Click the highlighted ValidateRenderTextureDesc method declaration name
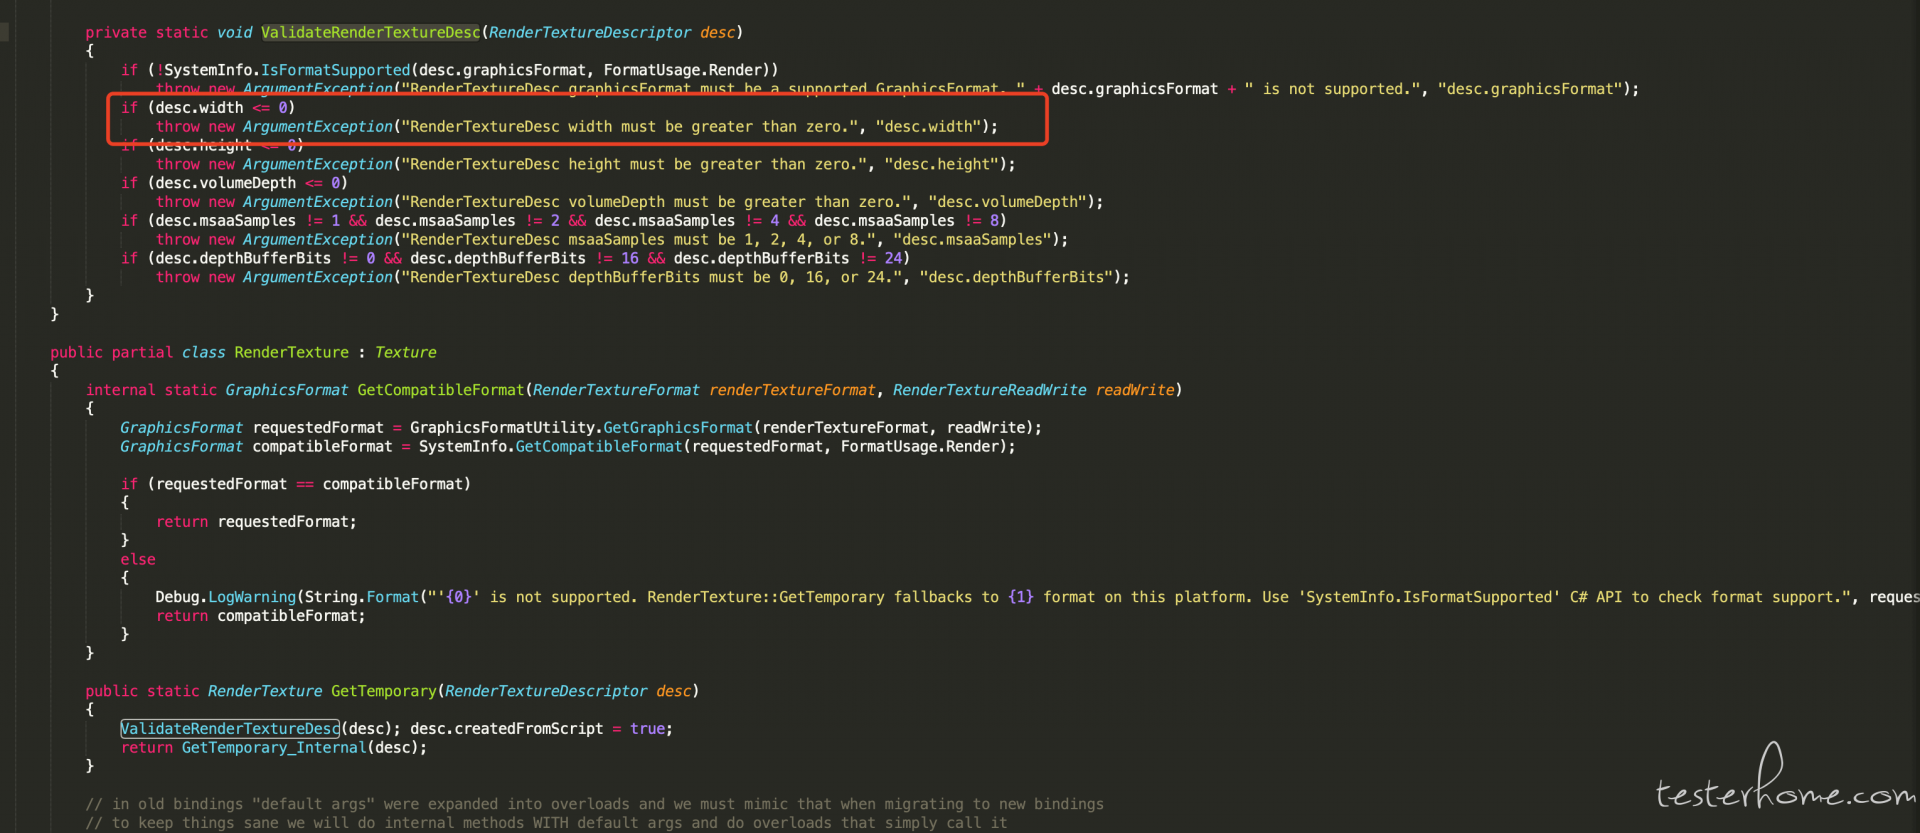Image resolution: width=1920 pixels, height=833 pixels. coord(371,32)
